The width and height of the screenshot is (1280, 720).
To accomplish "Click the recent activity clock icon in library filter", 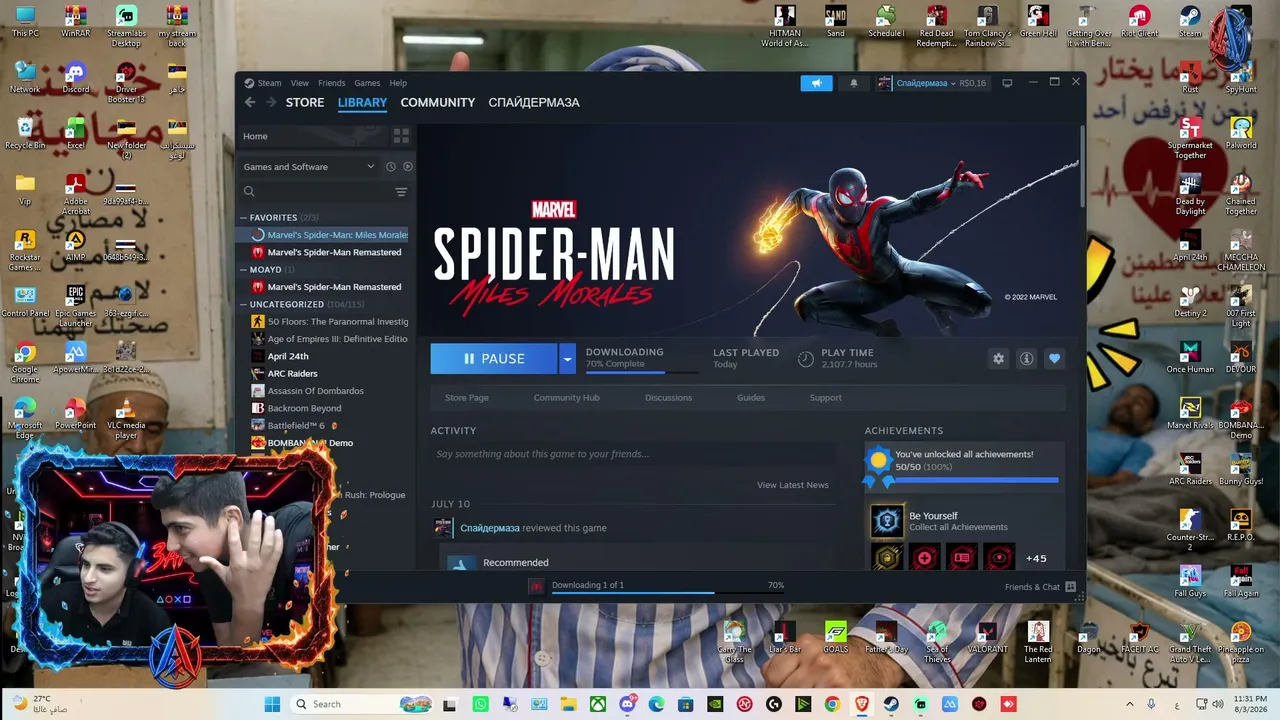I will (x=391, y=167).
